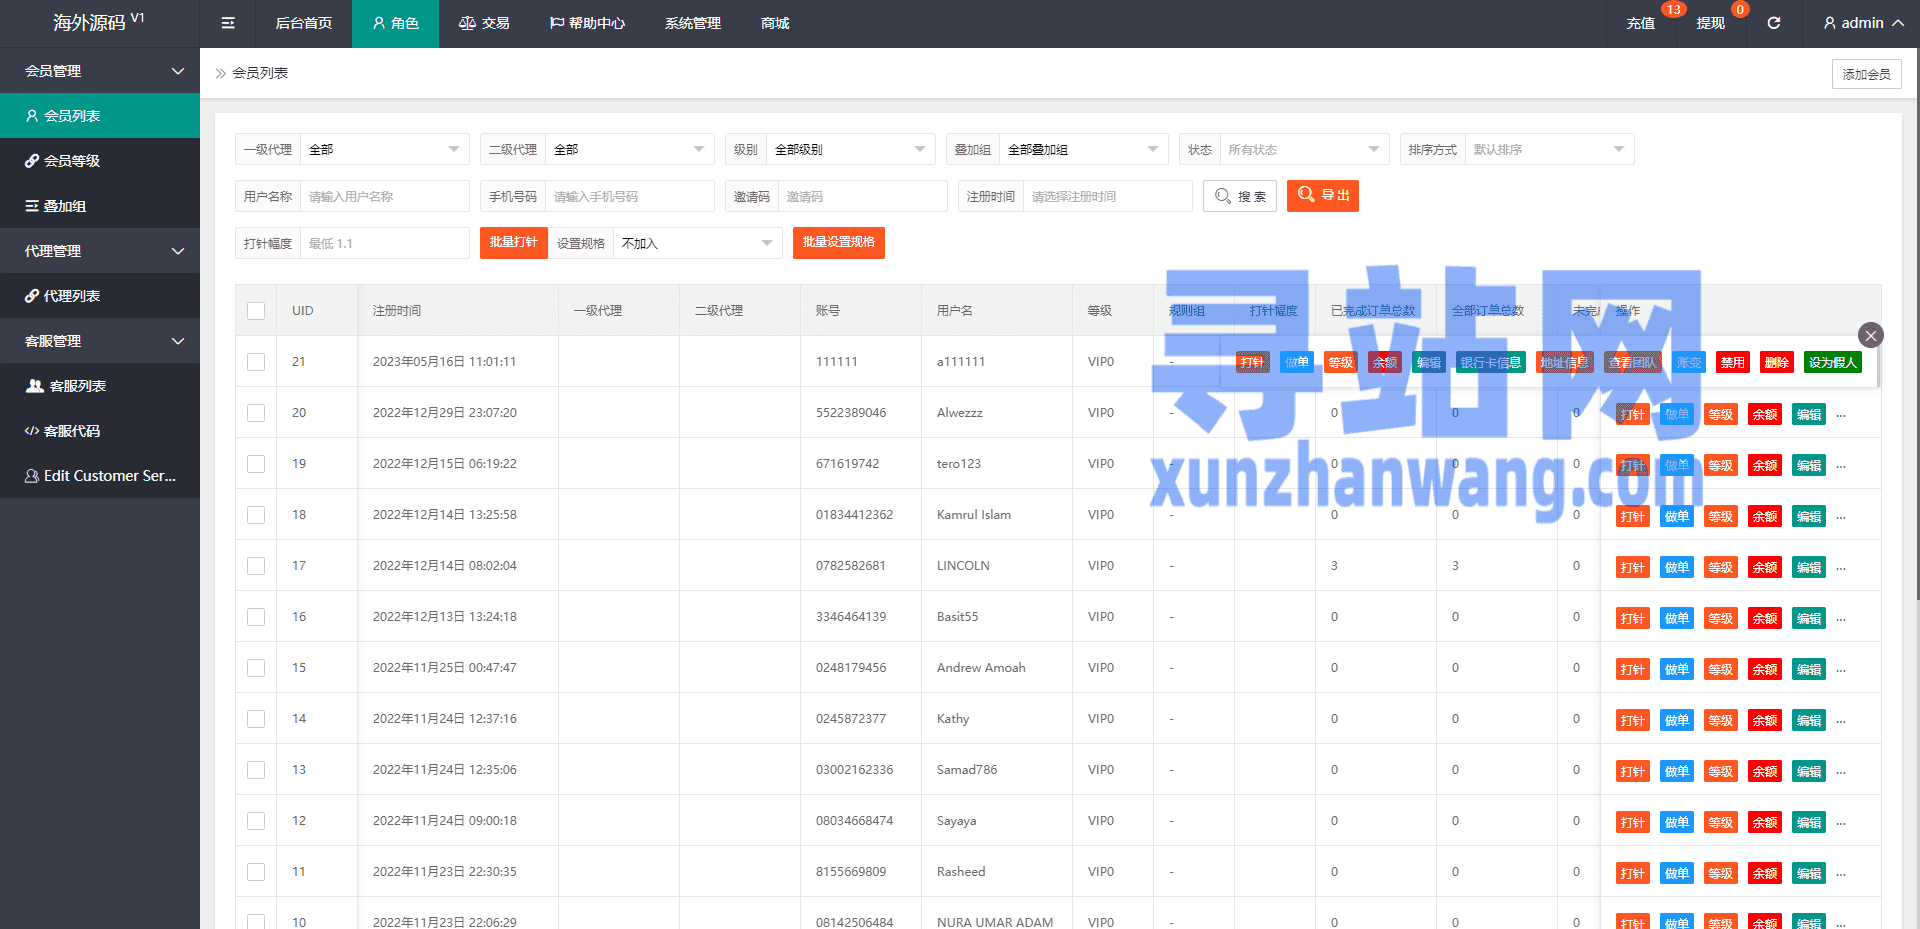Open 客服列表 sidebar item

click(100, 386)
